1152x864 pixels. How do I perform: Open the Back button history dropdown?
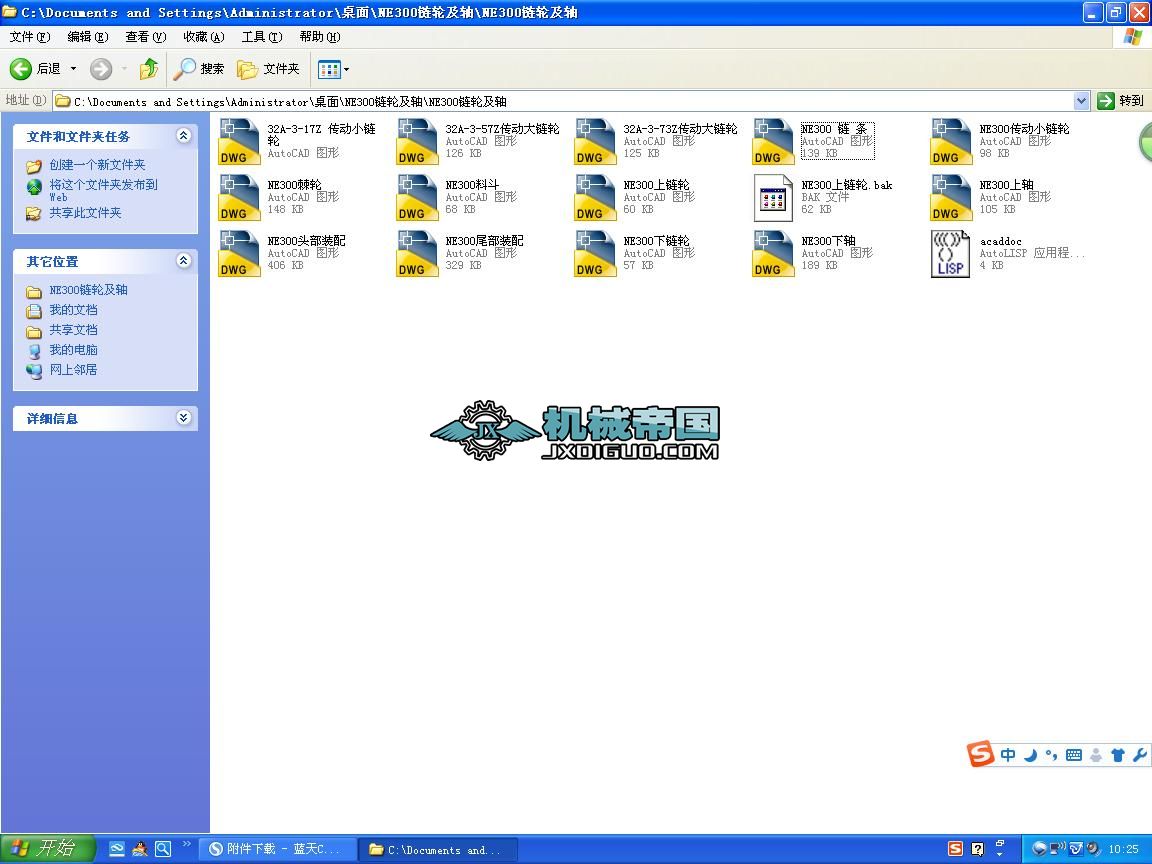pos(74,69)
